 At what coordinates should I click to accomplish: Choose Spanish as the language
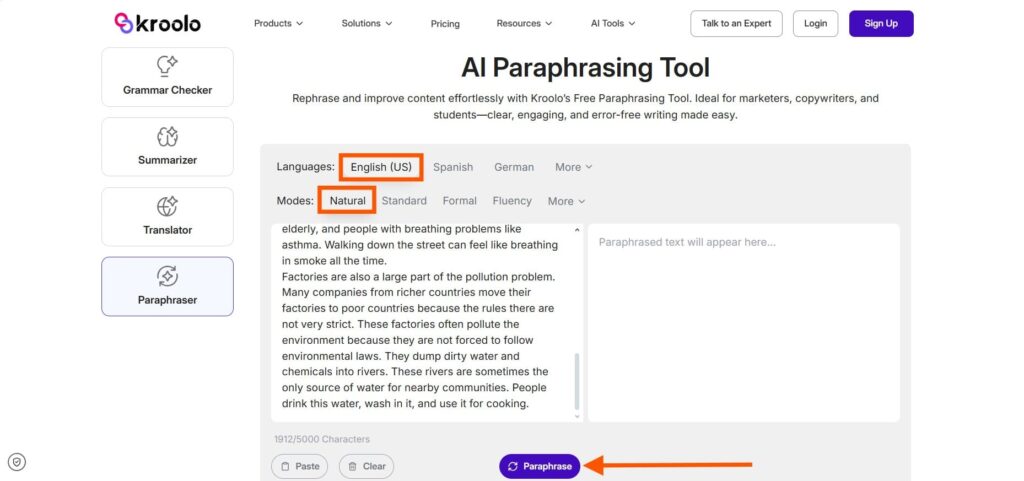pyautogui.click(x=453, y=167)
